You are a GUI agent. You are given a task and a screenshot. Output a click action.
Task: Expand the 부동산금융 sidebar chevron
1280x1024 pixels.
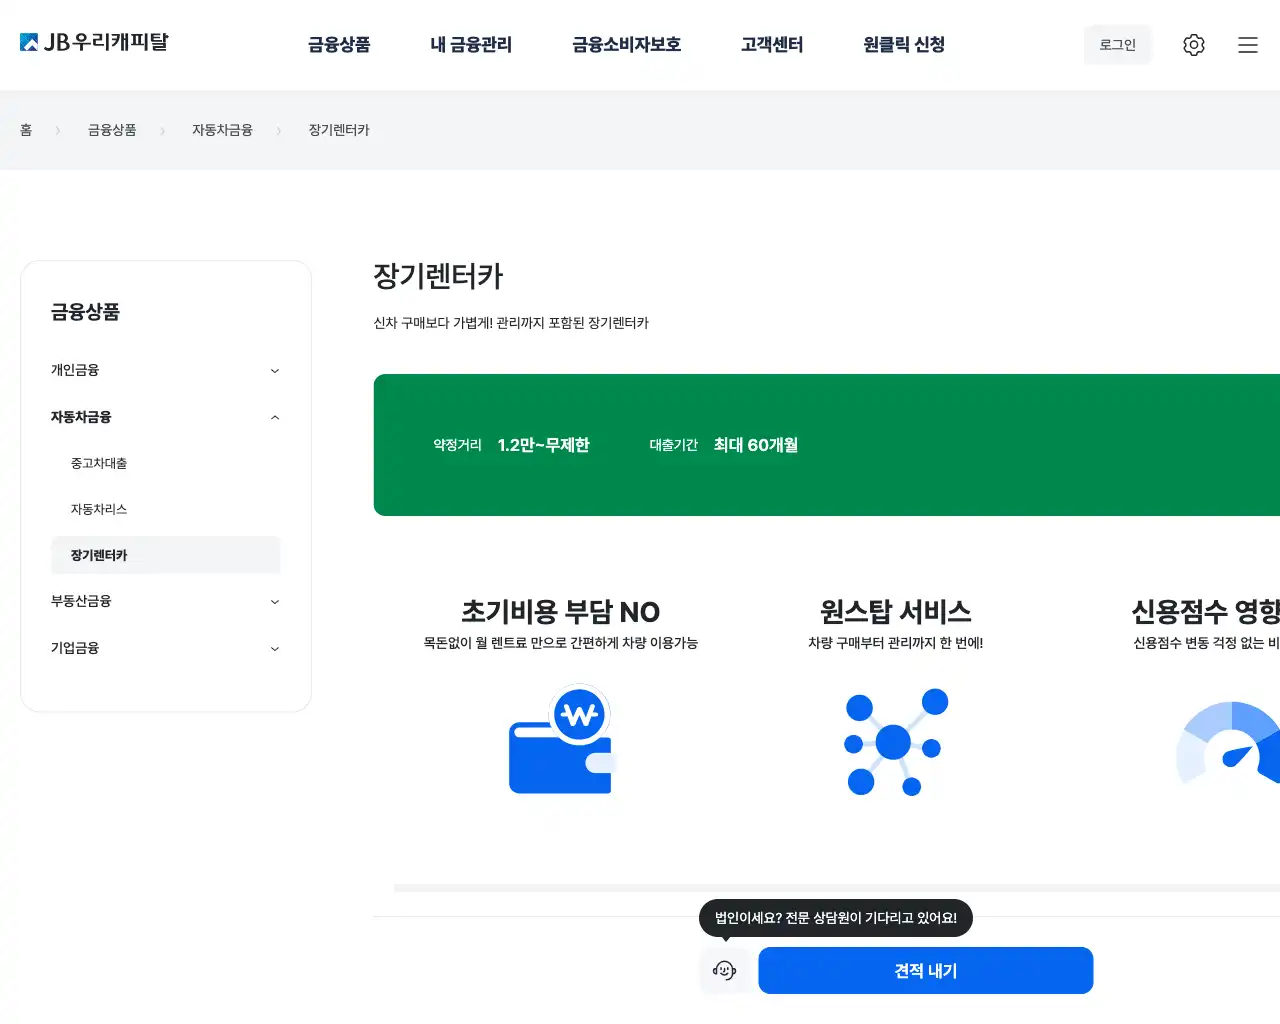(275, 602)
